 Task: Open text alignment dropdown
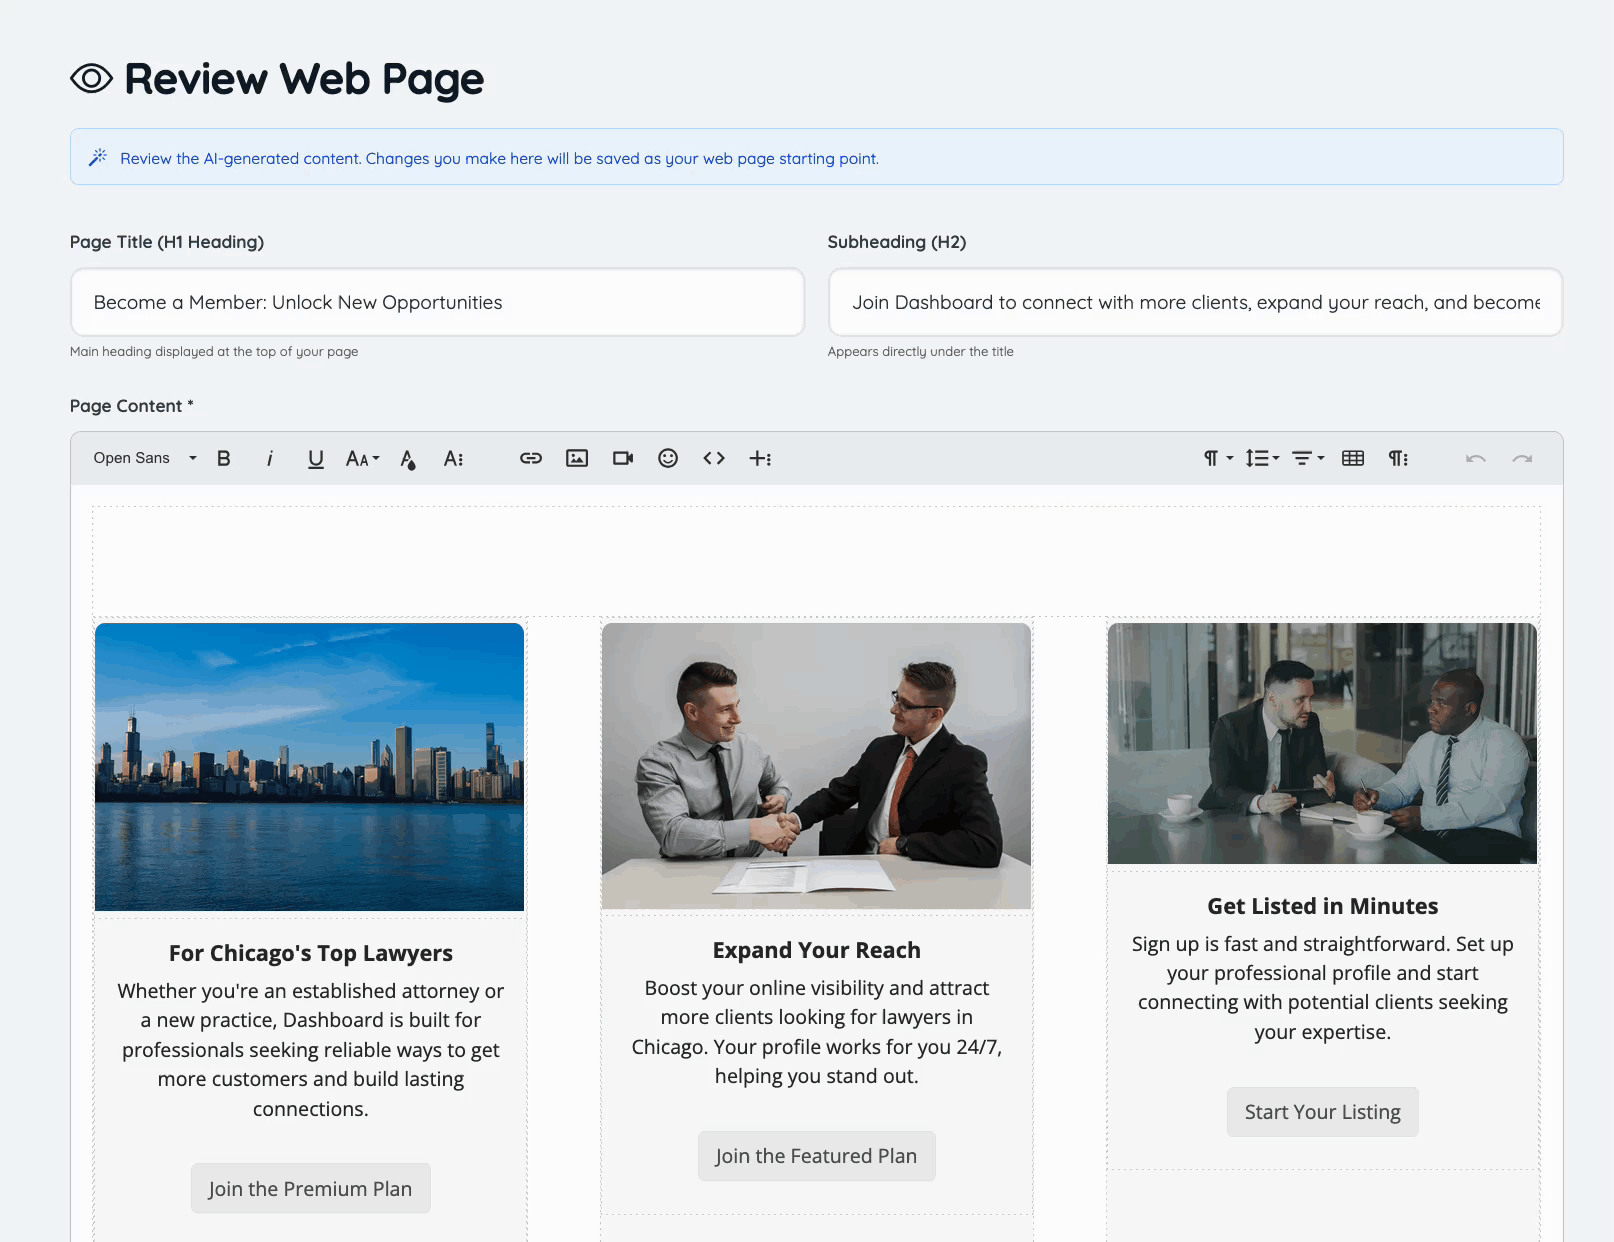coord(1308,458)
